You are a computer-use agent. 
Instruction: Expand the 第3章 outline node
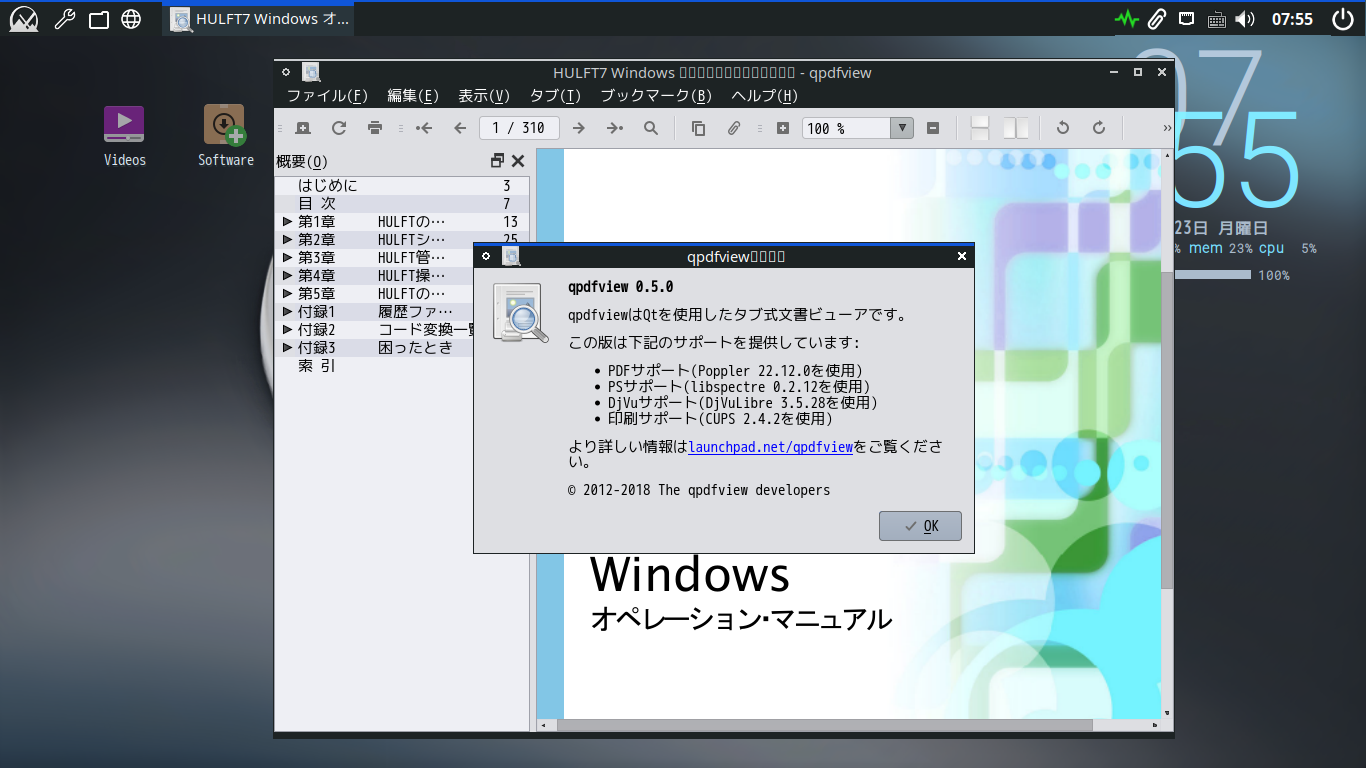coord(287,258)
